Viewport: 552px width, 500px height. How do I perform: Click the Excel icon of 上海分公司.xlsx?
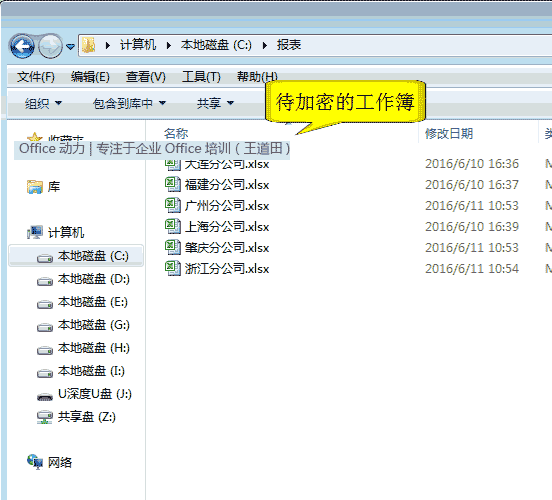[173, 226]
